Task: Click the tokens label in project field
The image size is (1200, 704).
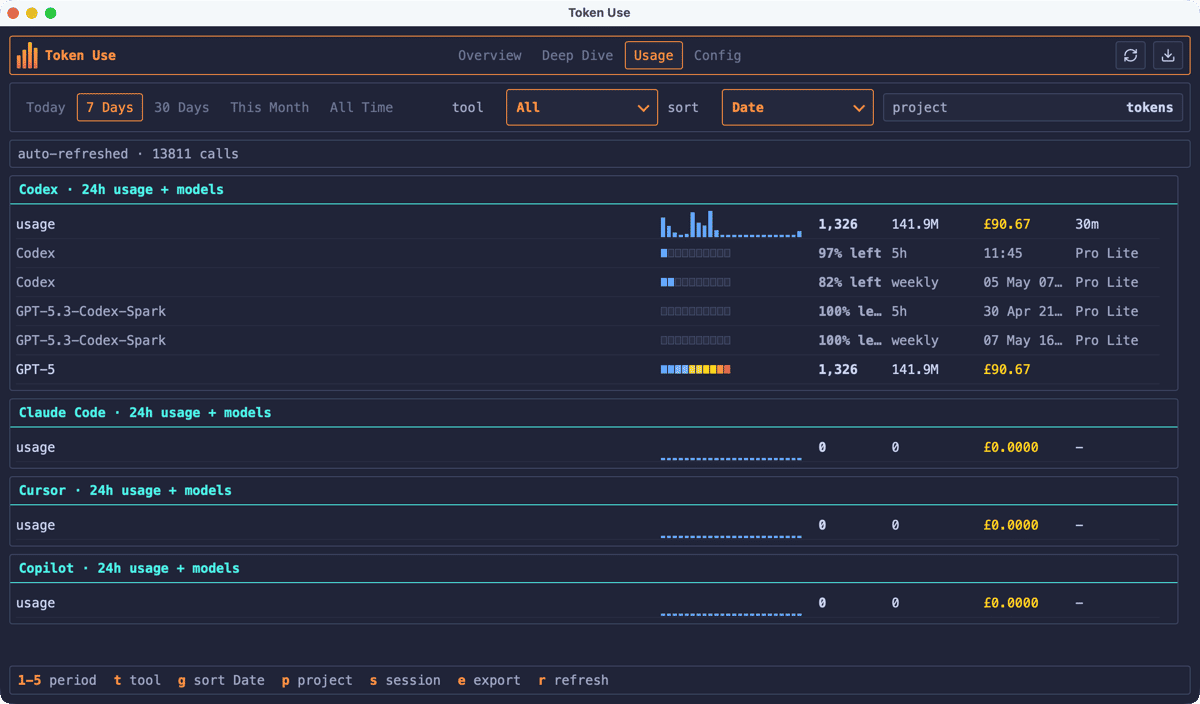Action: point(1150,107)
